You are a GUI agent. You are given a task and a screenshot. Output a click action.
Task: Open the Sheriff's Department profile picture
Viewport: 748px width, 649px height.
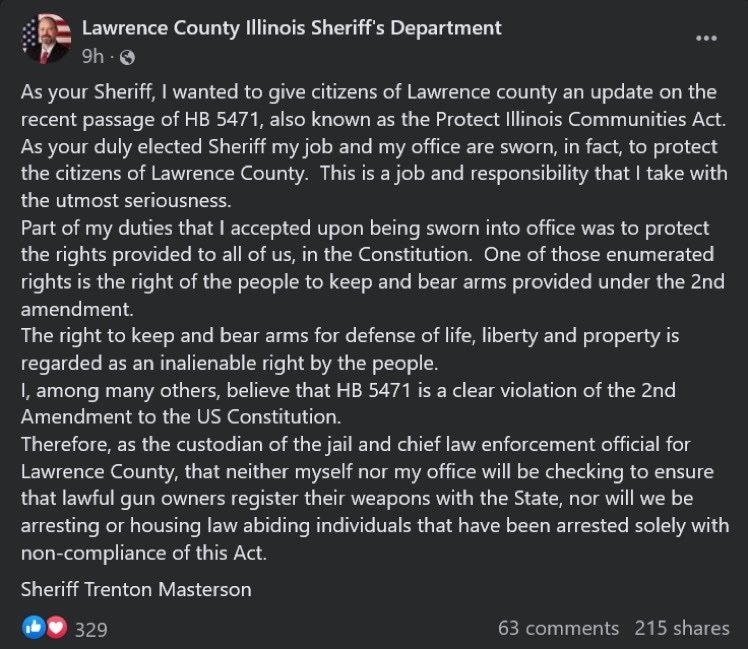[x=46, y=39]
